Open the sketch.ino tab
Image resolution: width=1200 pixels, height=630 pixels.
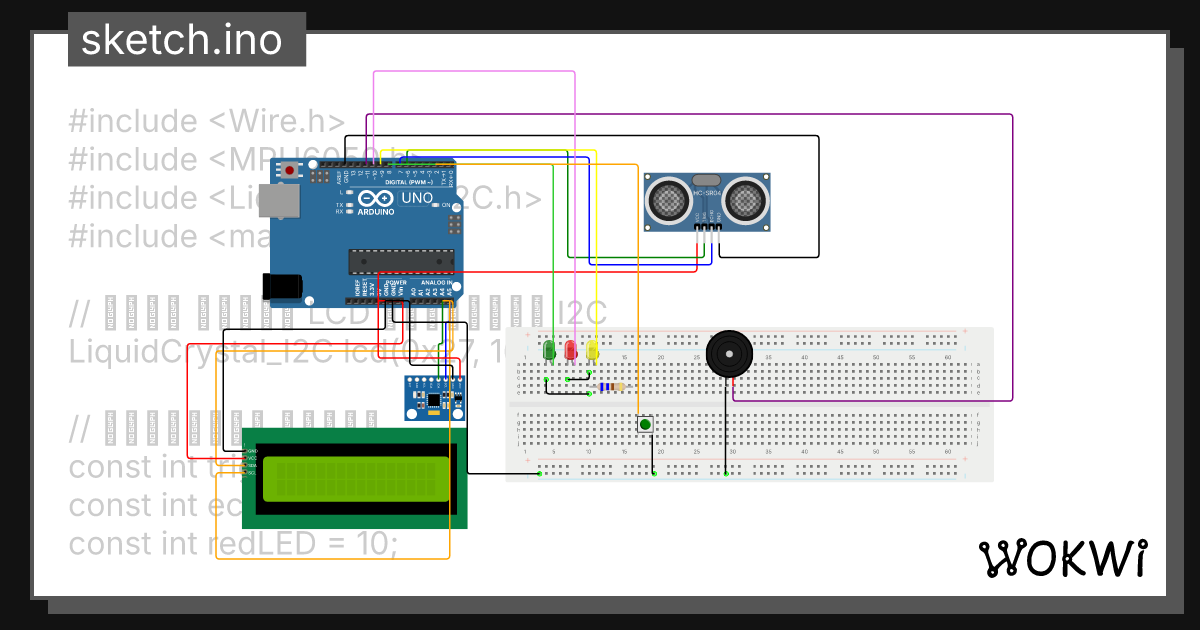[x=187, y=40]
